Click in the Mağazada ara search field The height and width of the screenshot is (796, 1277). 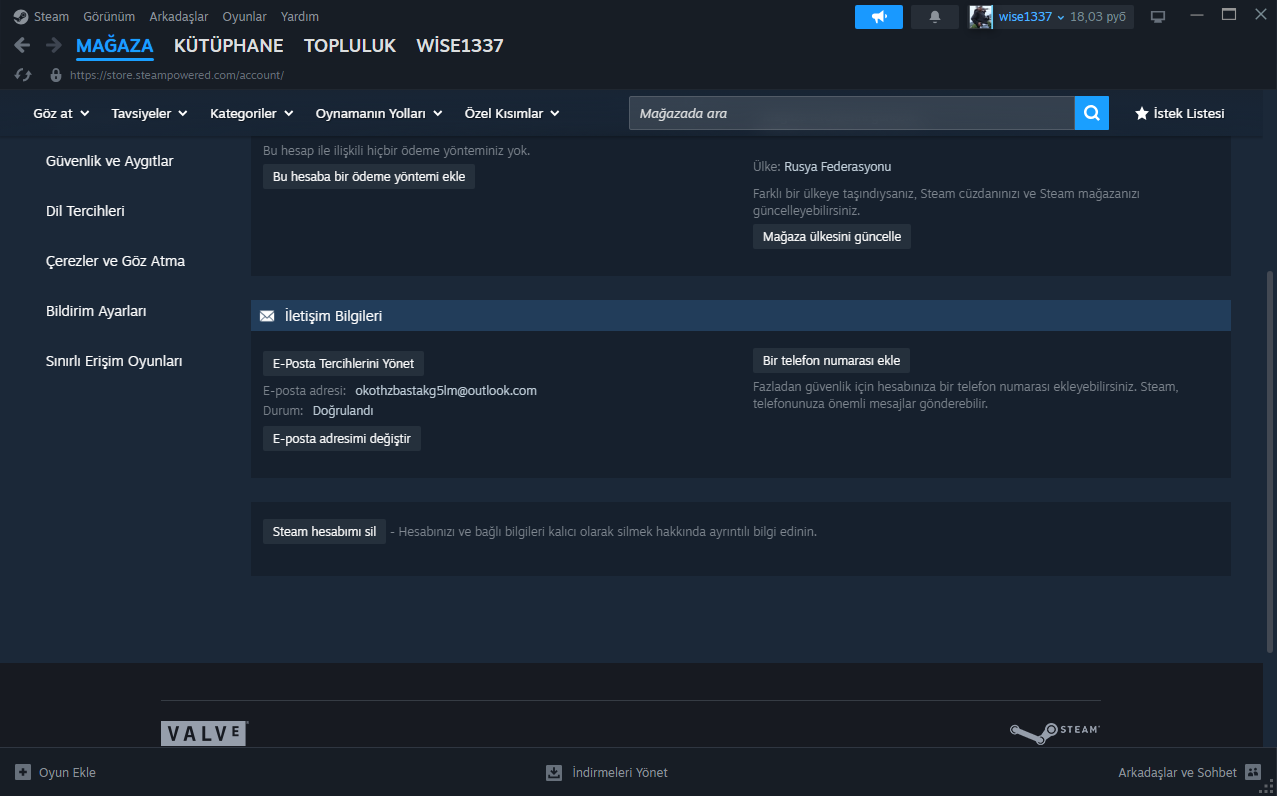coord(851,113)
